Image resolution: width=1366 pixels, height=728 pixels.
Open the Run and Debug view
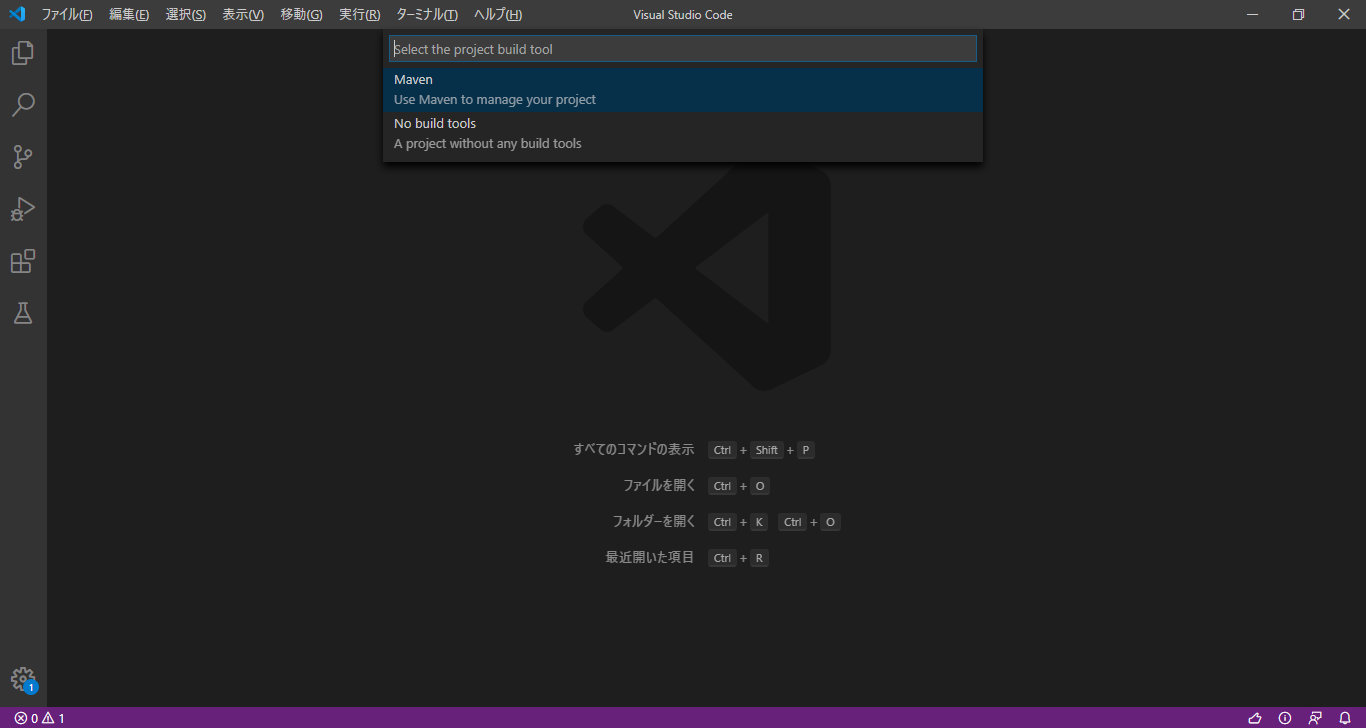point(23,209)
